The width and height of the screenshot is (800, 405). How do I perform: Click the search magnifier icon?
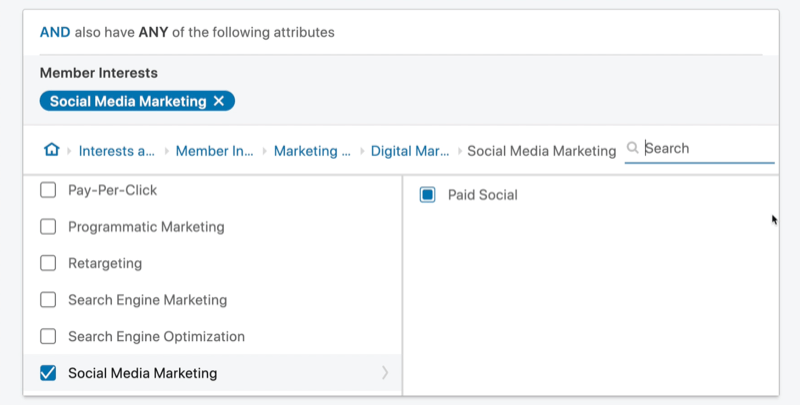coord(632,148)
